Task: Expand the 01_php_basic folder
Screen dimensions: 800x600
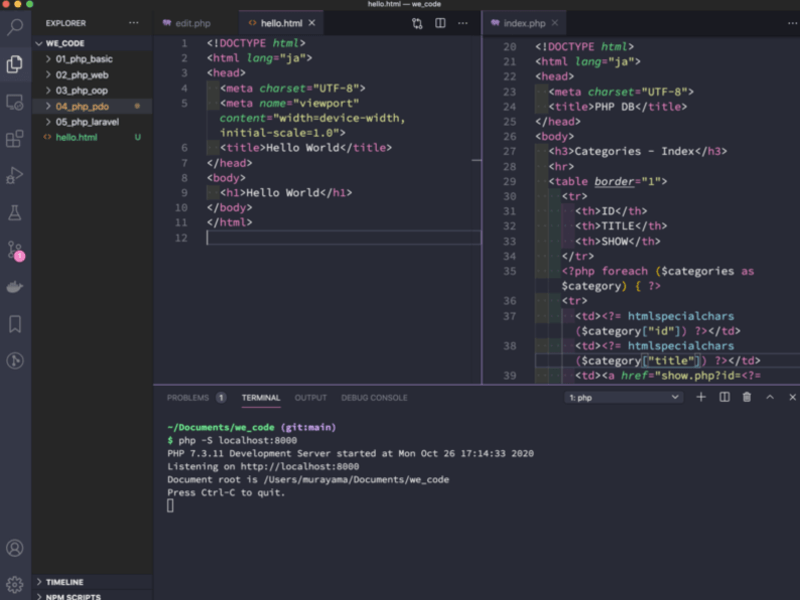Action: [84, 59]
